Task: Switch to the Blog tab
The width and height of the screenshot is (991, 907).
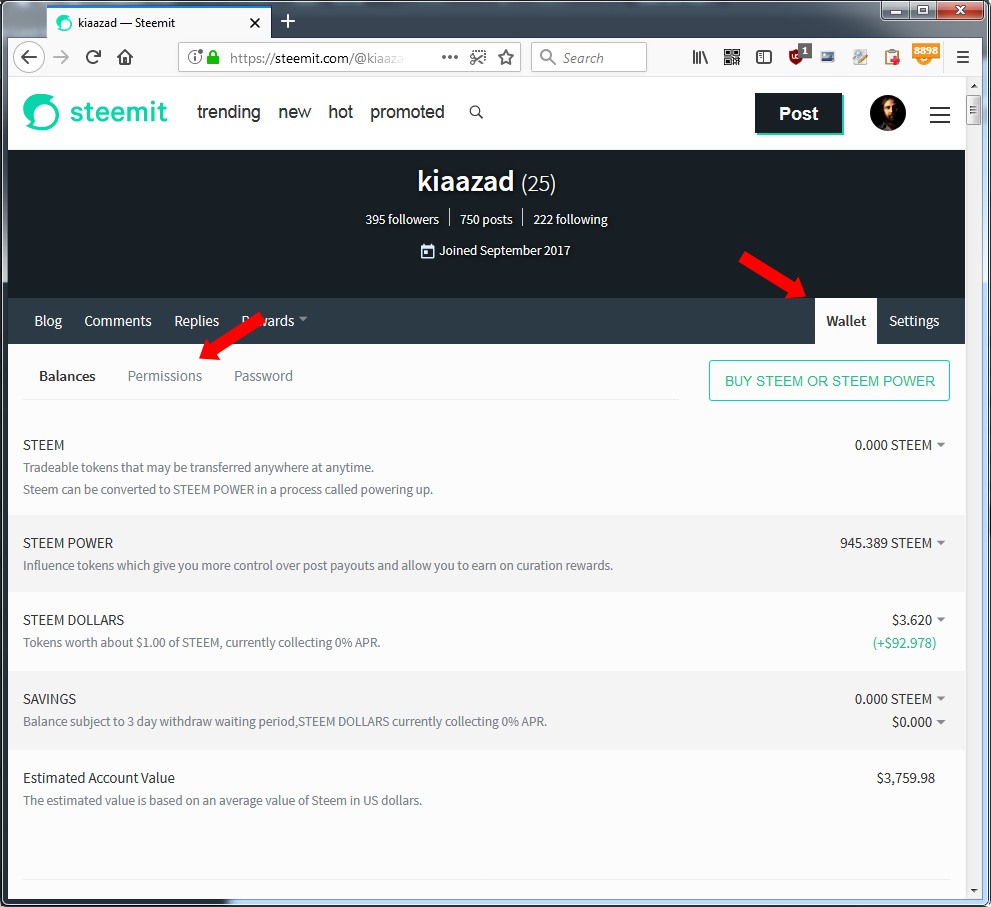Action: [48, 321]
